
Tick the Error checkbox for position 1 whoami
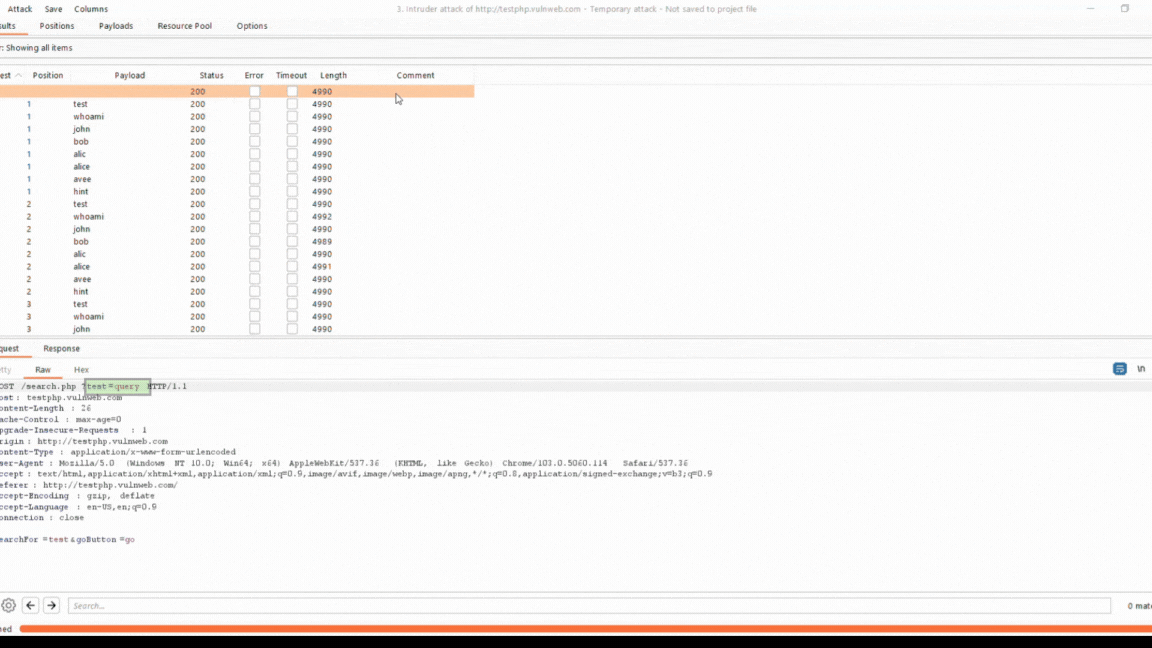(254, 117)
